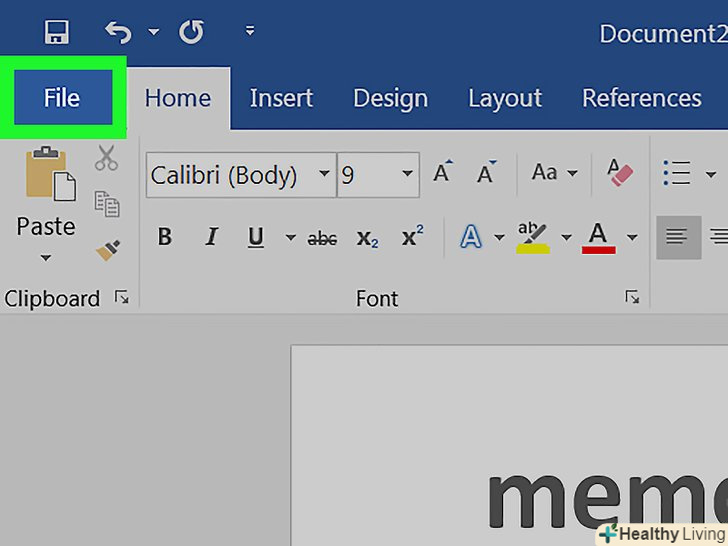Viewport: 728px width, 546px height.
Task: Open Customize Quick Access Toolbar menu
Action: [x=250, y=31]
